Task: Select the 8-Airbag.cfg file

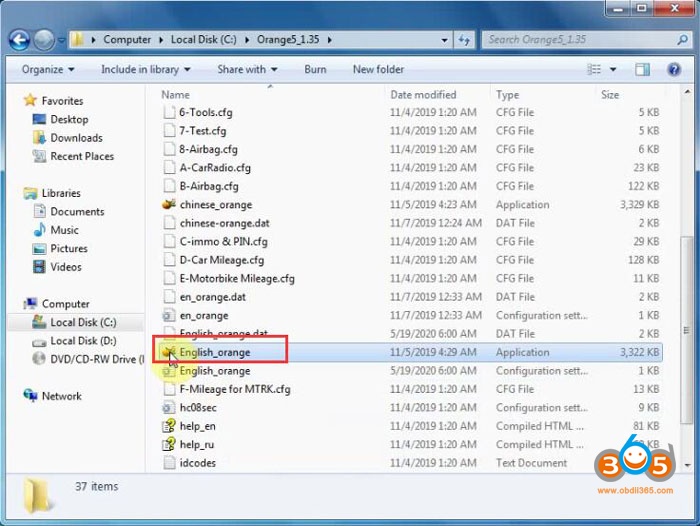Action: (x=208, y=150)
